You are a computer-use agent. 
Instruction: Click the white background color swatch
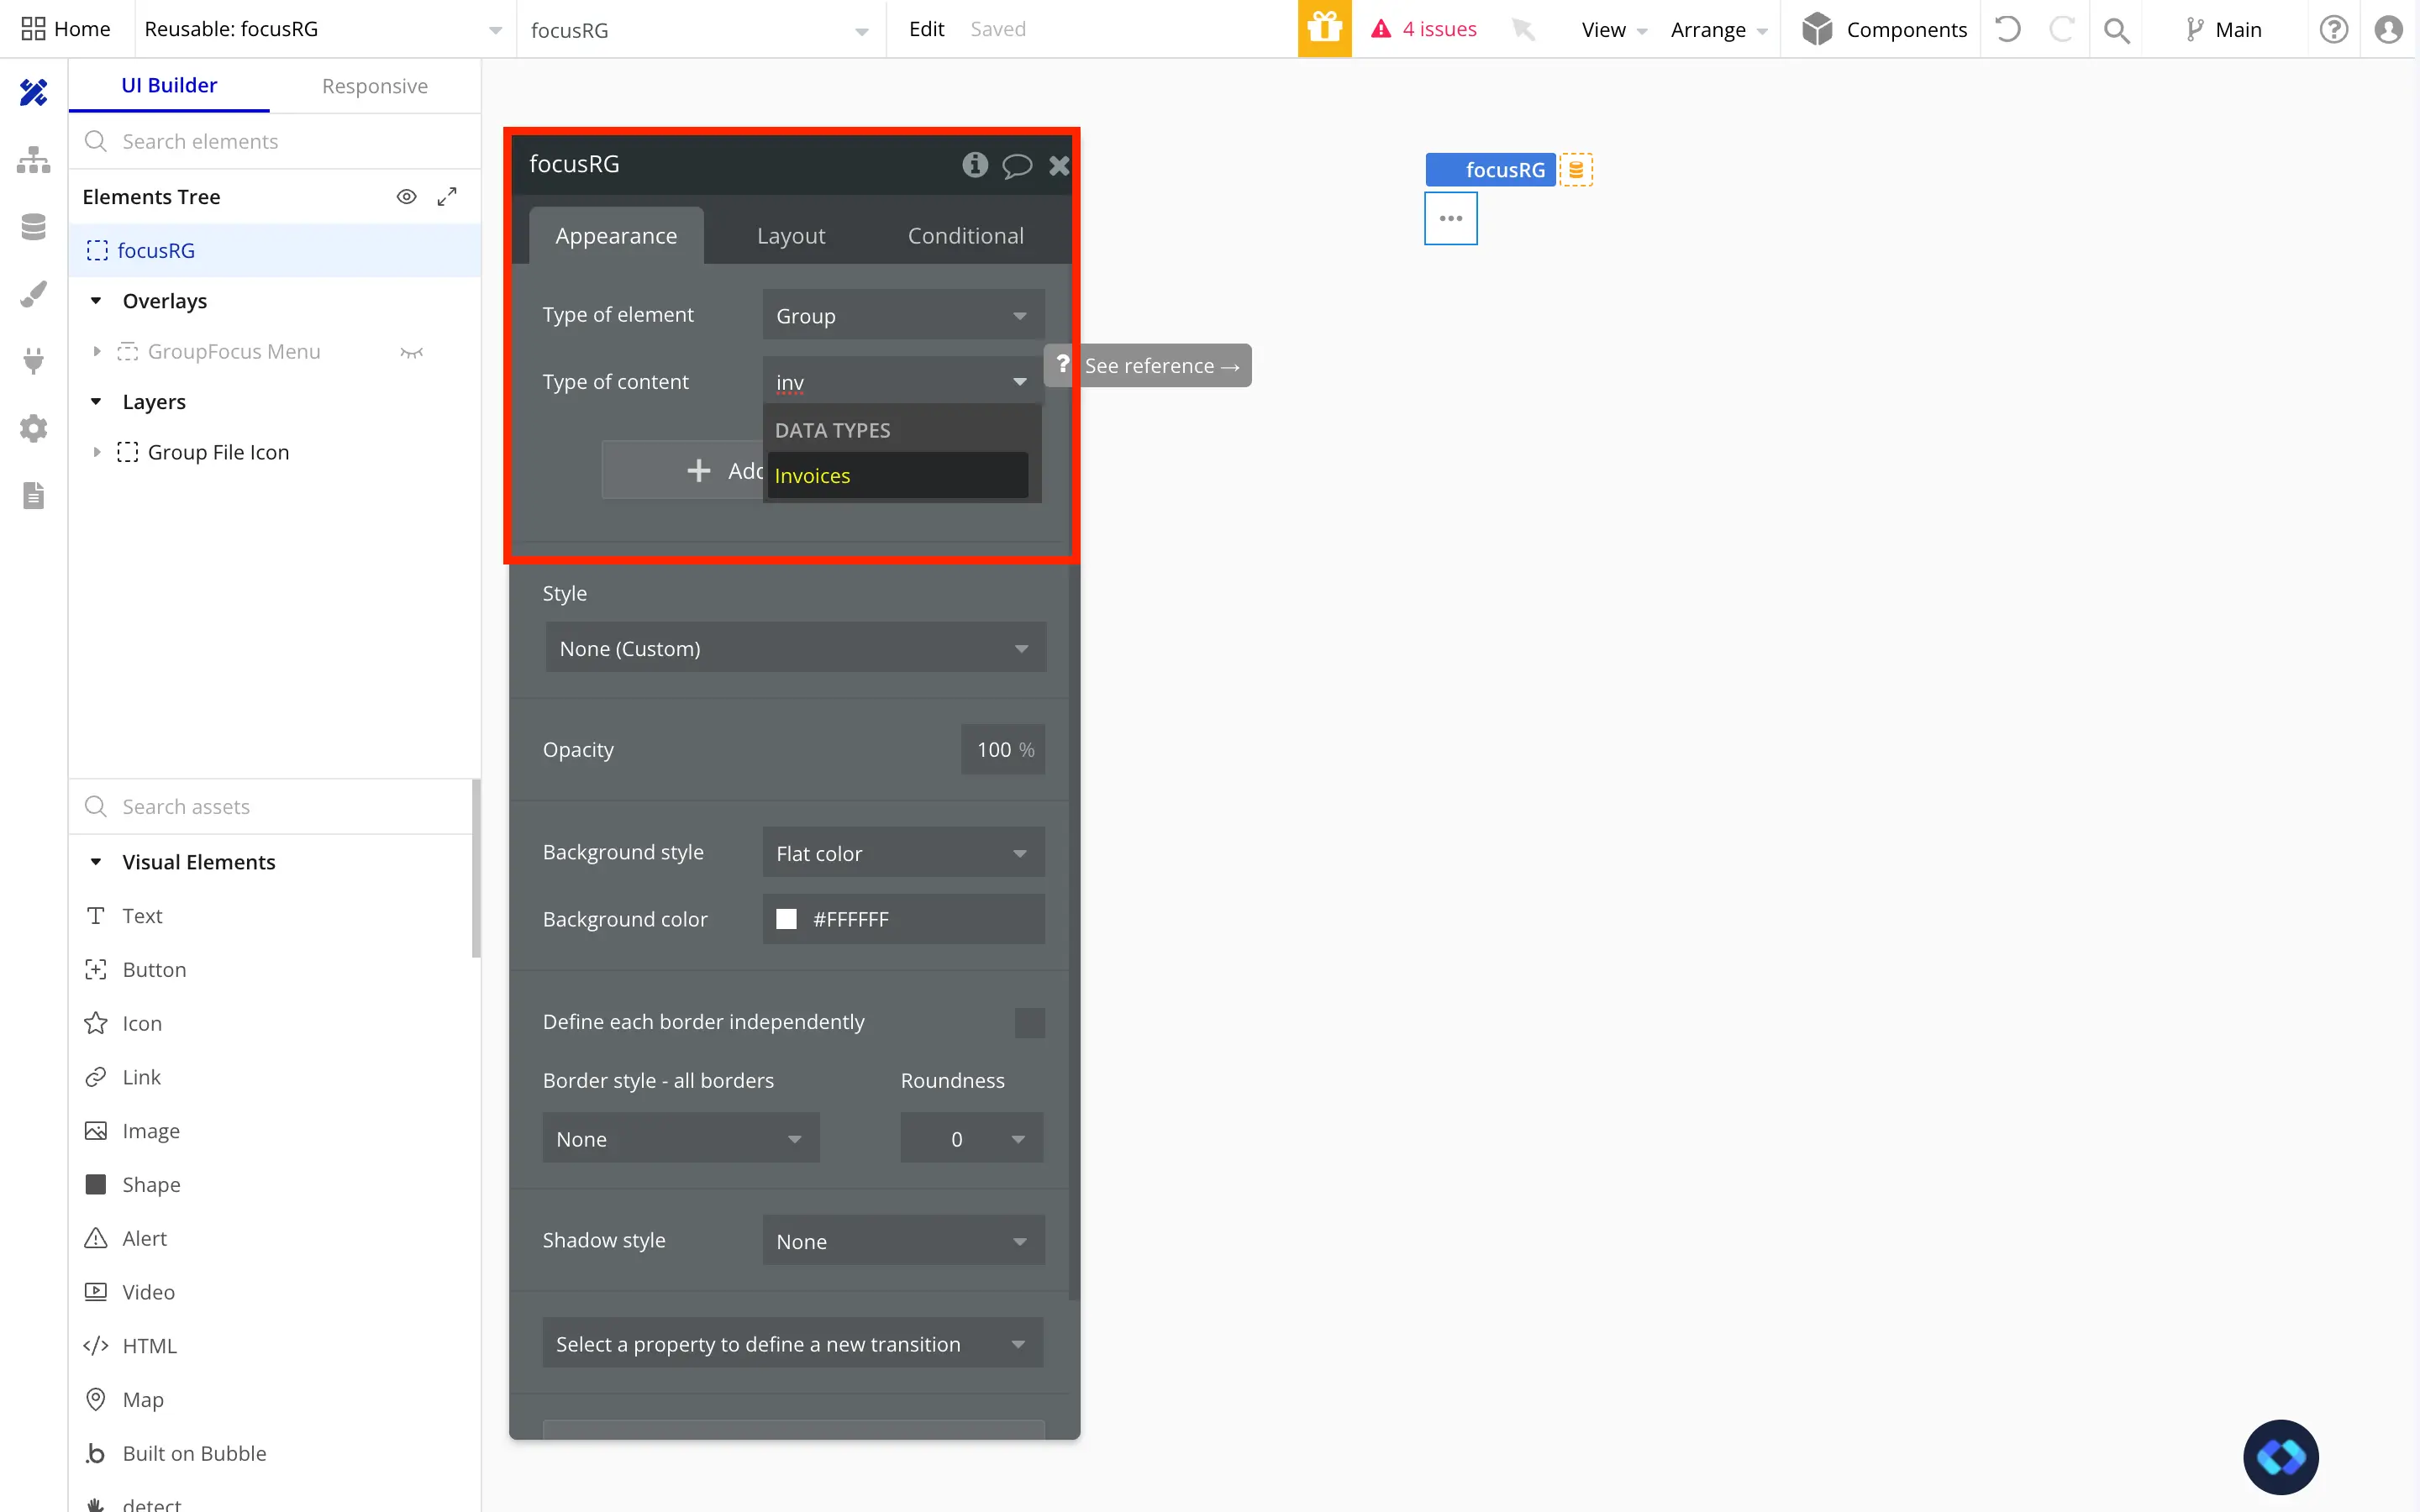787,919
